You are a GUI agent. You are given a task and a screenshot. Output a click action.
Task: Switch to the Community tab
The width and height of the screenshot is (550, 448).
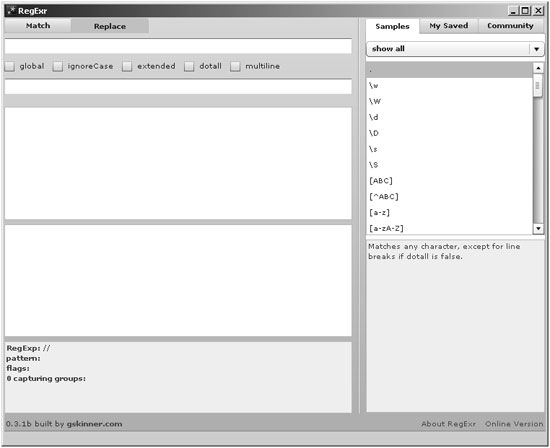[510, 26]
